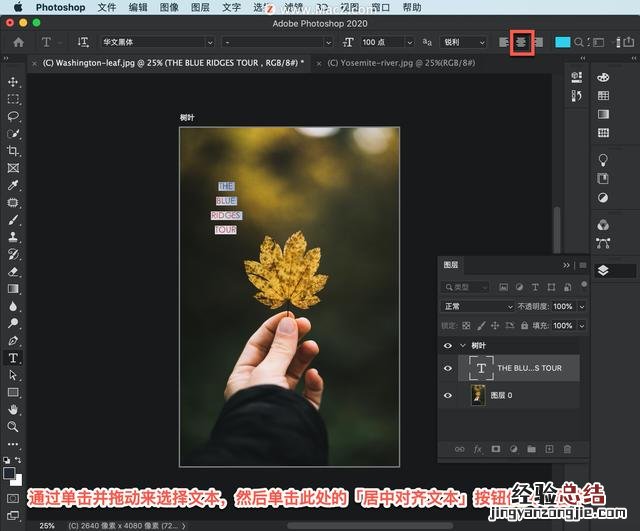Image resolution: width=640 pixels, height=531 pixels.
Task: Collapse the 树叶 group in Layers panel
Action: coord(462,345)
